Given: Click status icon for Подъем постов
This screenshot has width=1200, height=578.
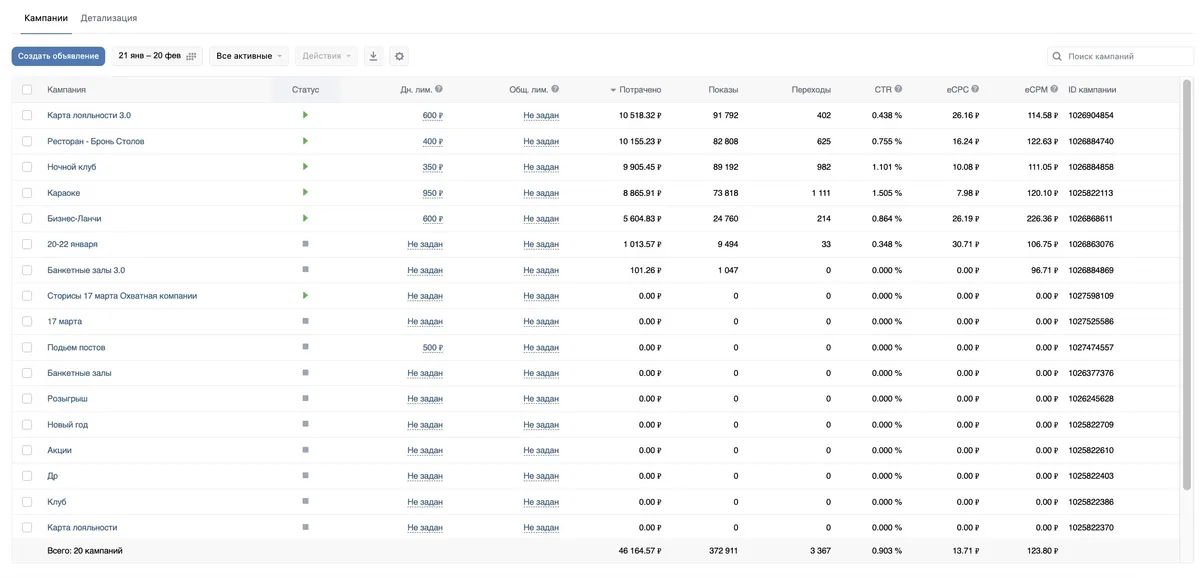Looking at the screenshot, I should point(305,347).
